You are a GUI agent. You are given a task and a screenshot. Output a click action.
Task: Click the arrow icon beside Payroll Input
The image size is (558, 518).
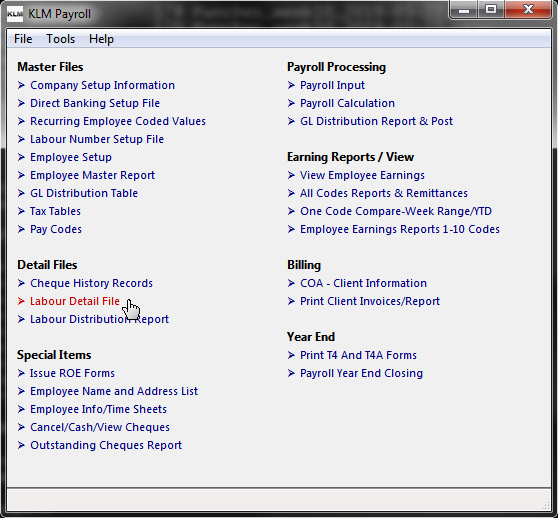click(x=291, y=85)
